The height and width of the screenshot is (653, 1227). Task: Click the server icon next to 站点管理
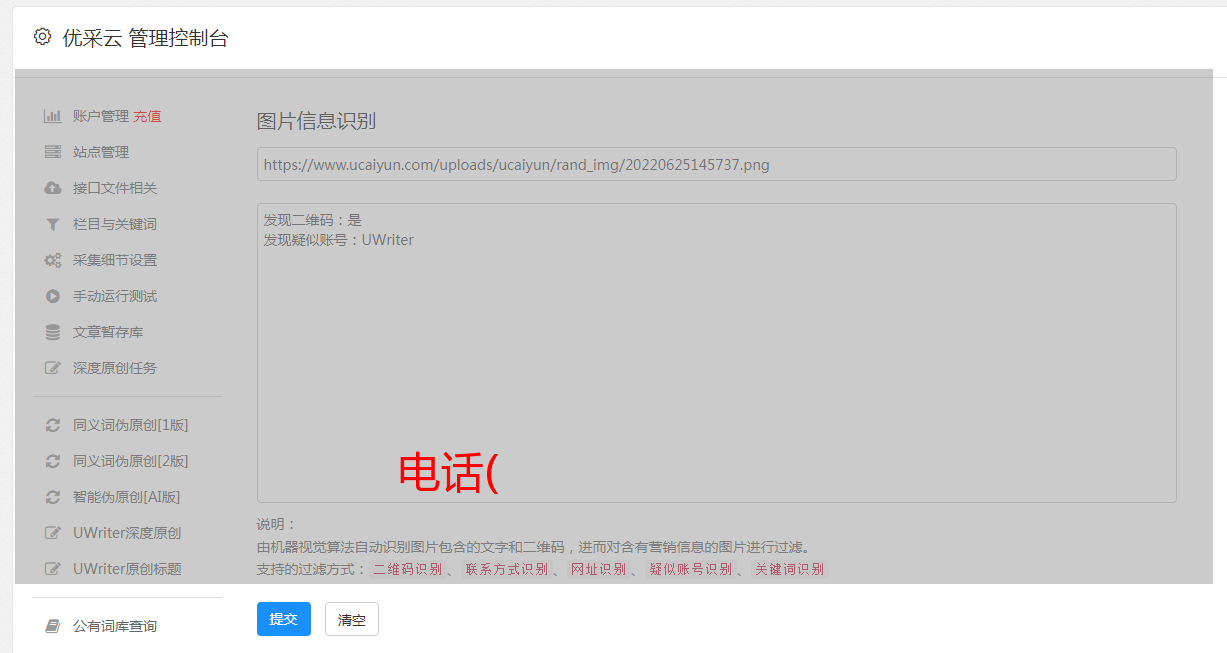click(x=53, y=152)
